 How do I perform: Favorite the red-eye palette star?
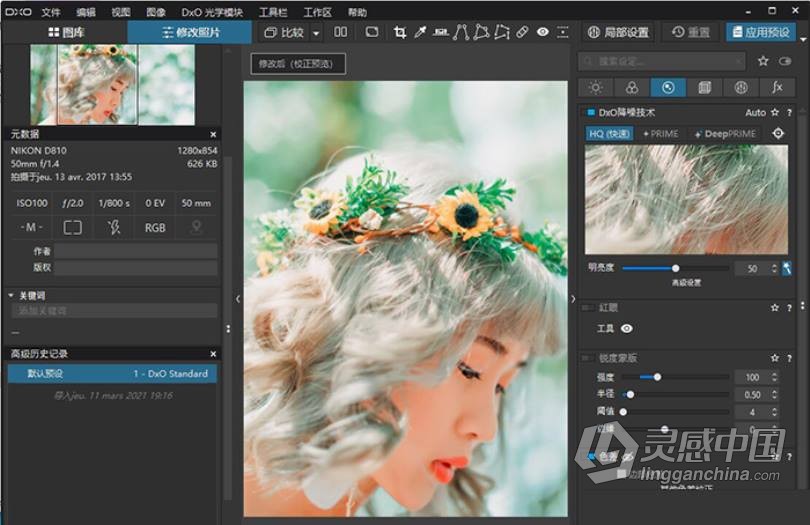pyautogui.click(x=775, y=307)
